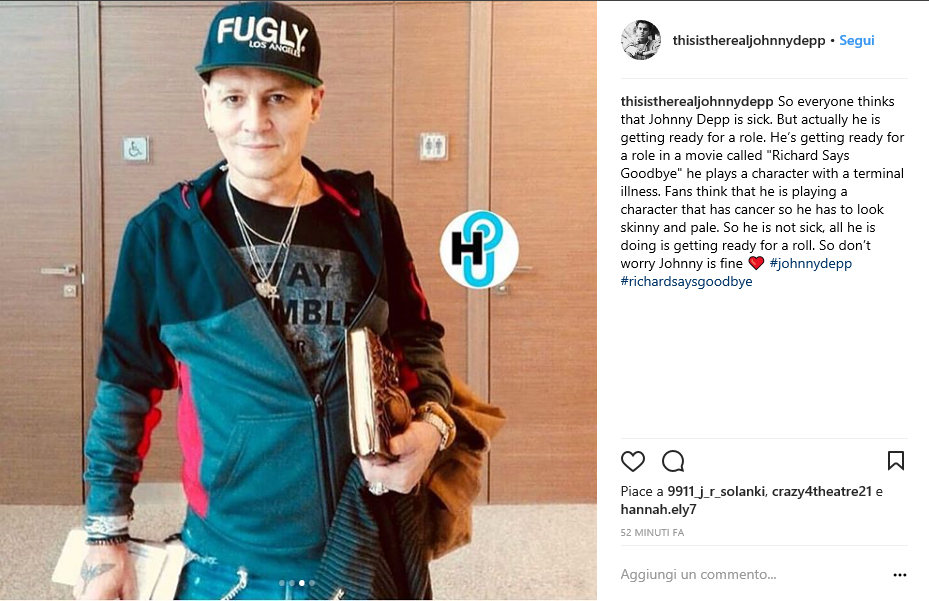View profile of liker 9911_j_r_solanki

(x=716, y=491)
